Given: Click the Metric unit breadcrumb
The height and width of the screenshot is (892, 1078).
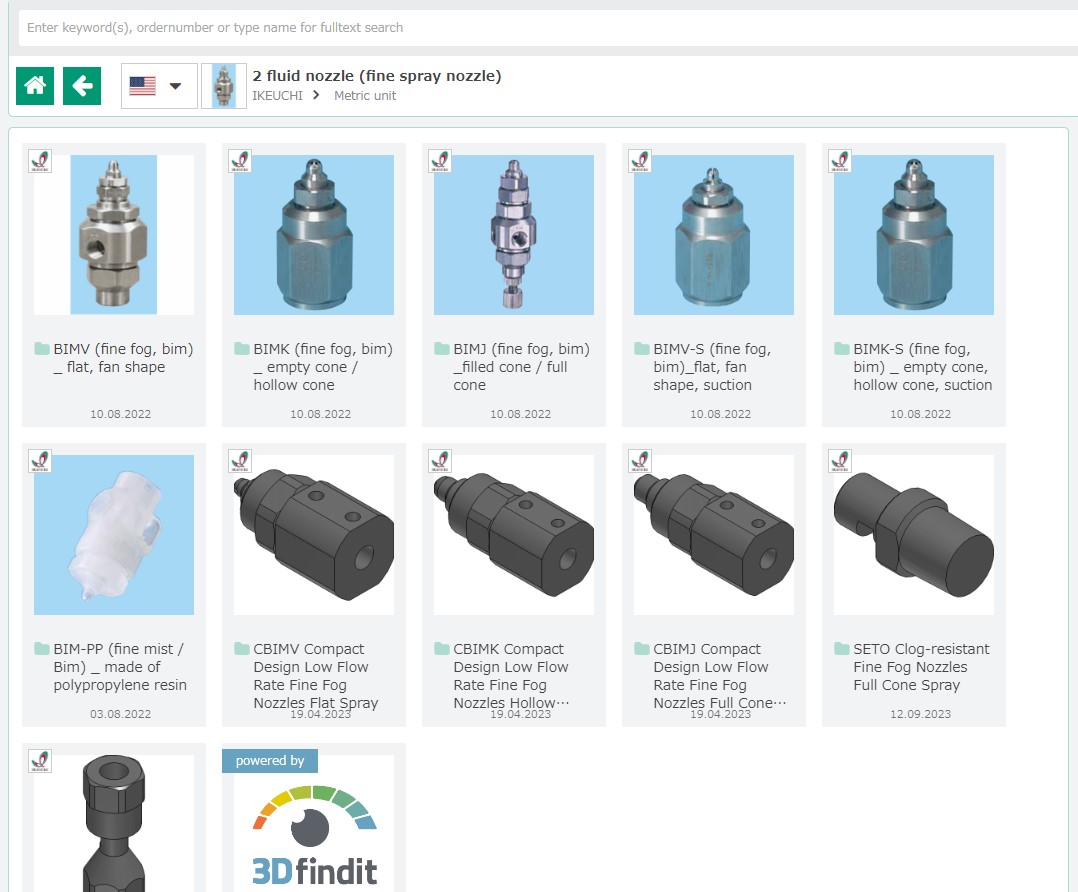Looking at the screenshot, I should 365,96.
